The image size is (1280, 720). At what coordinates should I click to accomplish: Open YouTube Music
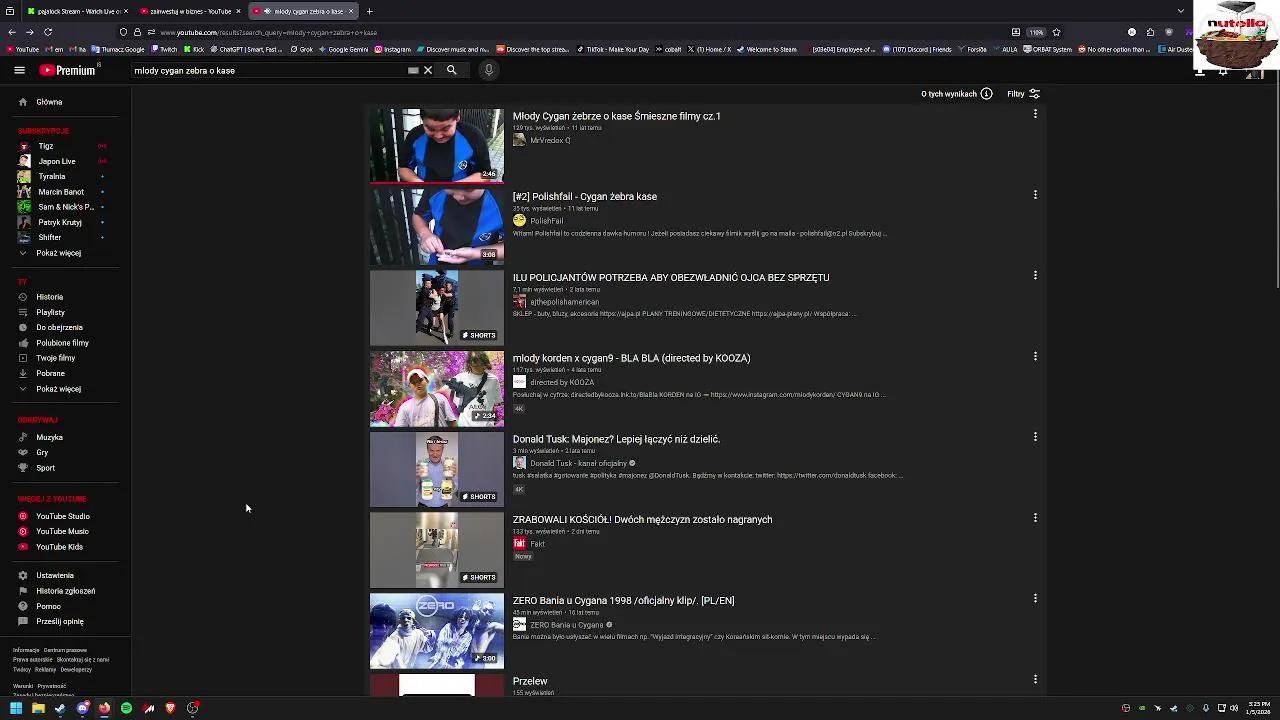click(x=65, y=531)
